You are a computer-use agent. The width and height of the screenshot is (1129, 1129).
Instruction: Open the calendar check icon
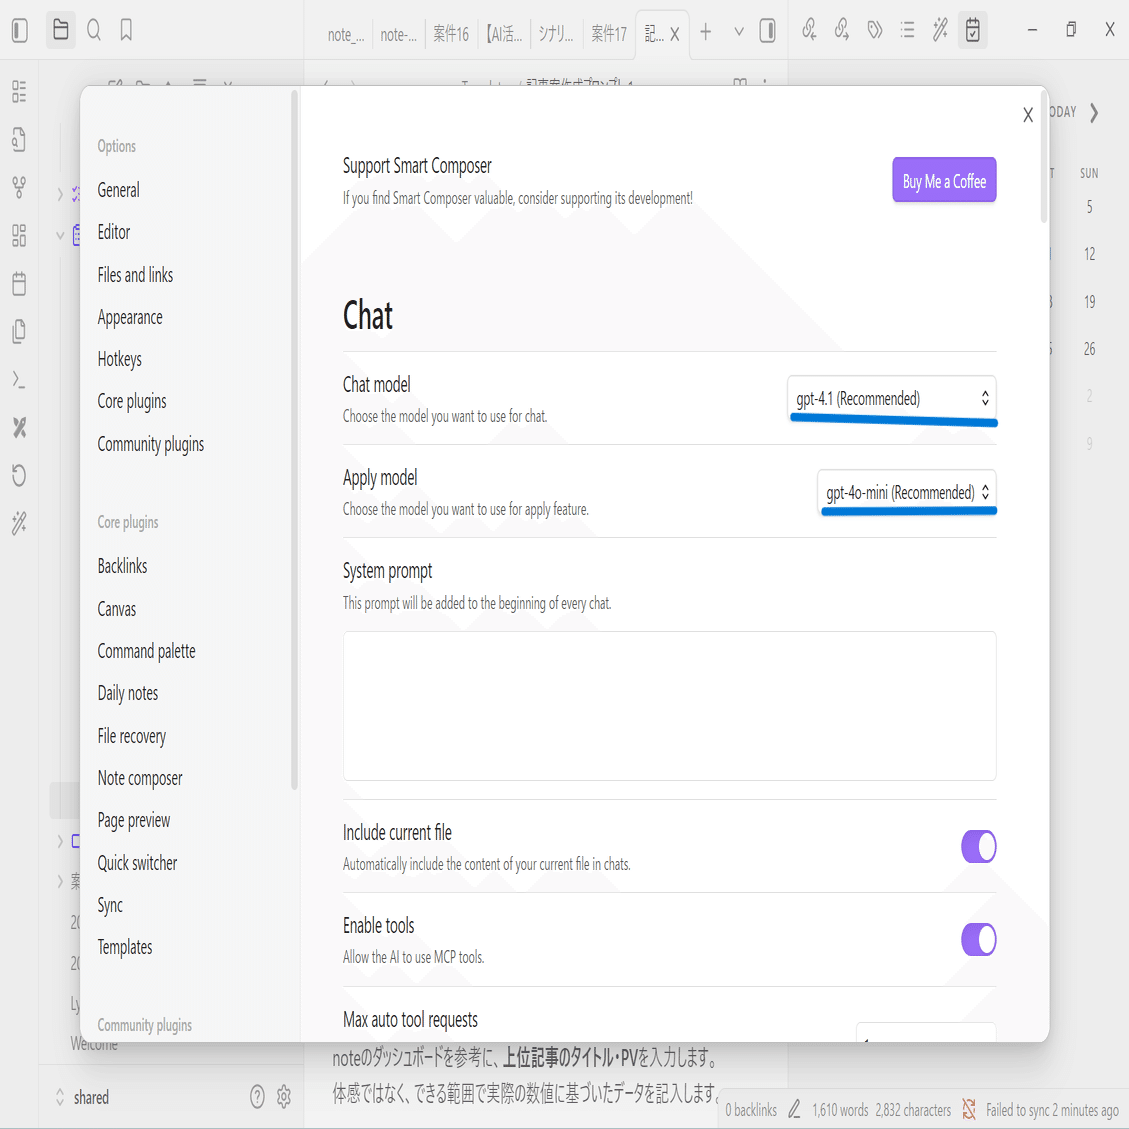click(972, 30)
